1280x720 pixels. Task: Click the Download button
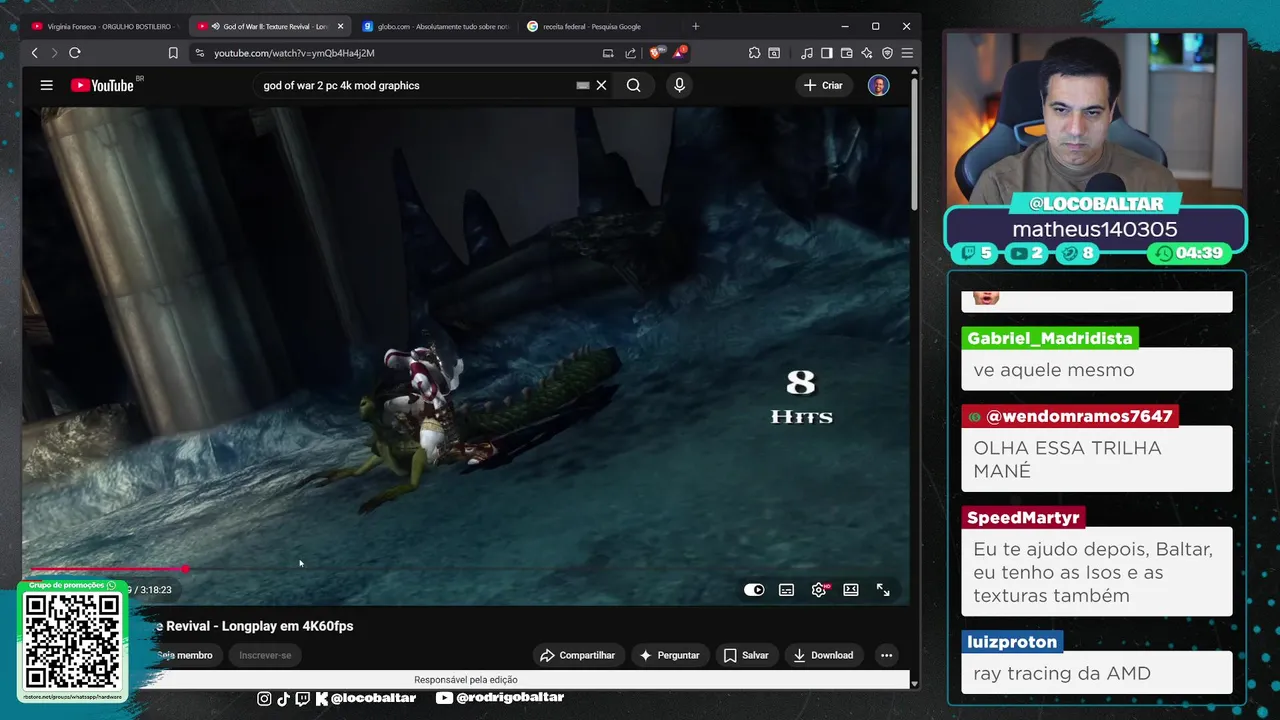[823, 655]
